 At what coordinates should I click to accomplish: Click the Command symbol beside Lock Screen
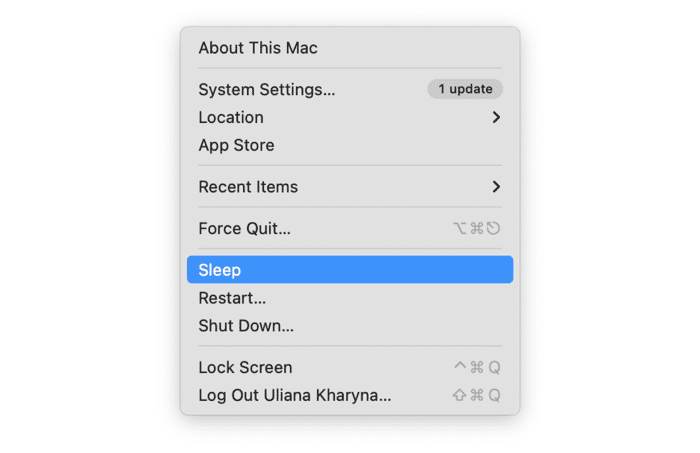pos(477,367)
